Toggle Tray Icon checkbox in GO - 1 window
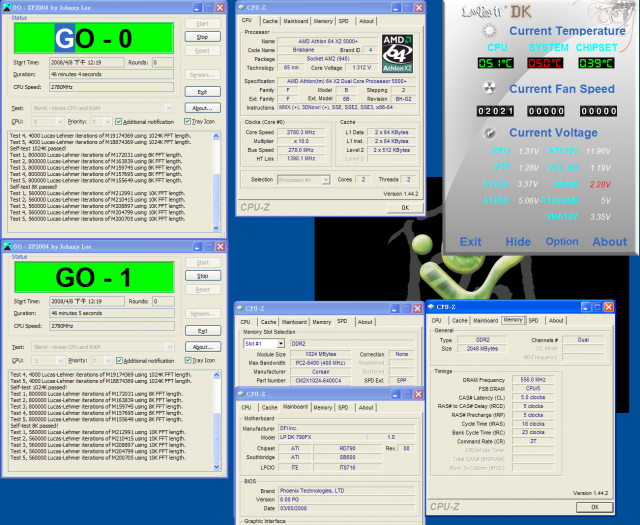The width and height of the screenshot is (640, 525). click(188, 360)
